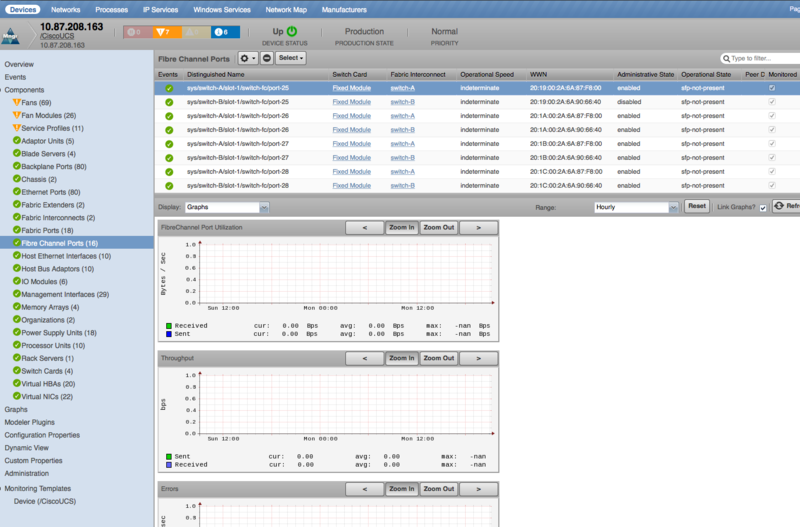Sort table by Operational Speed column
Image resolution: width=800 pixels, height=527 pixels.
click(x=487, y=74)
